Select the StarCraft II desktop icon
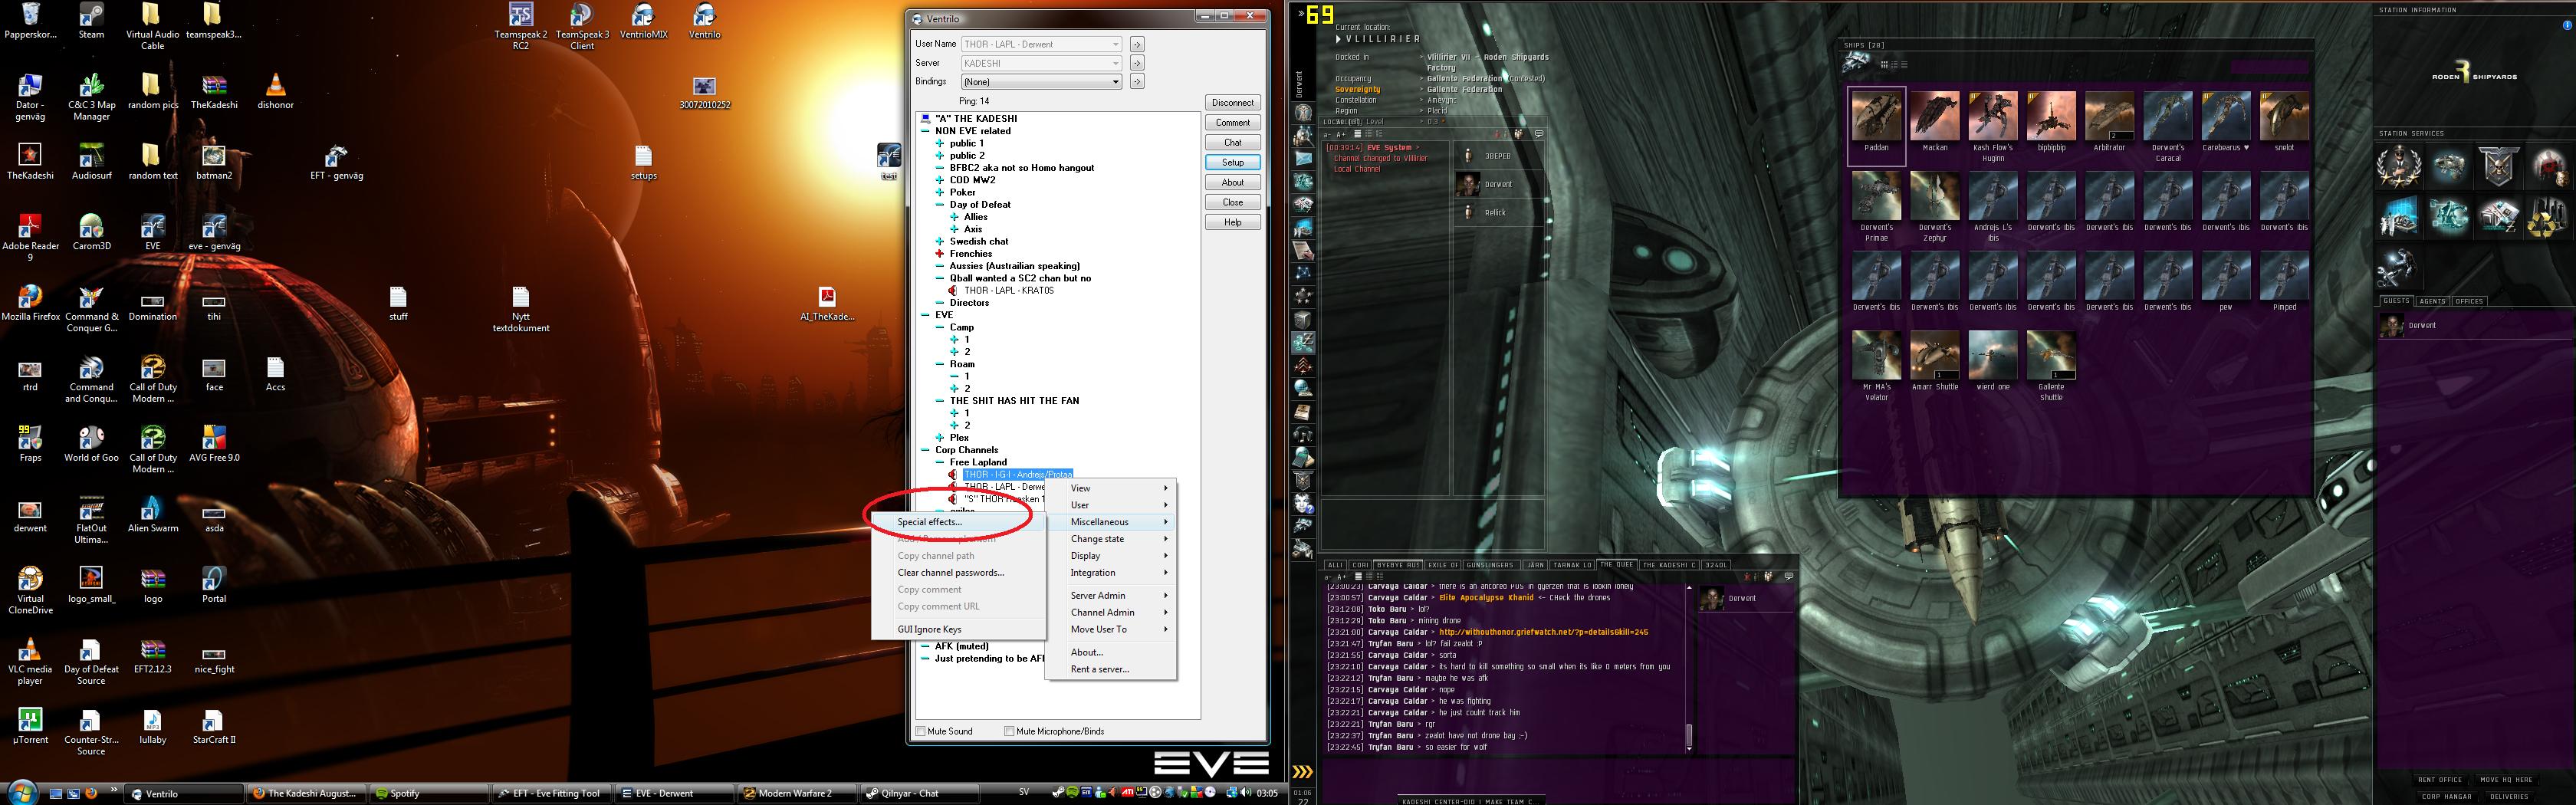The image size is (2576, 805). 214,726
